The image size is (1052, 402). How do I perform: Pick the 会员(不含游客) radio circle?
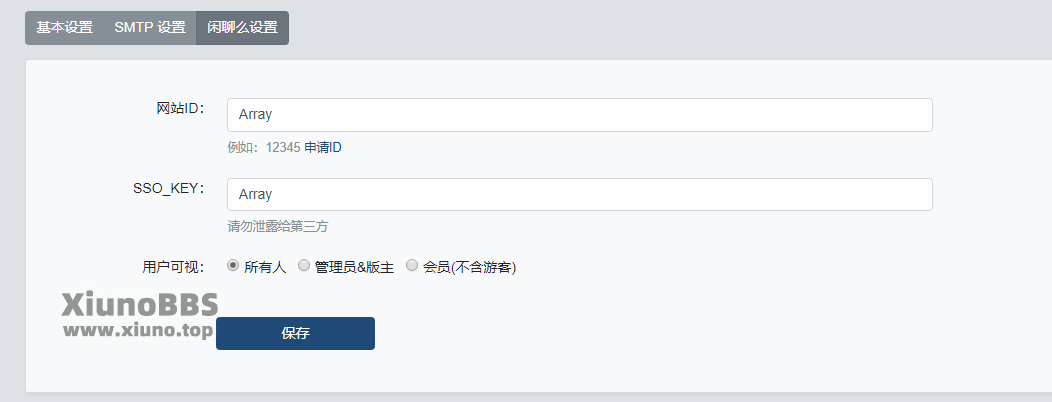pyautogui.click(x=411, y=265)
